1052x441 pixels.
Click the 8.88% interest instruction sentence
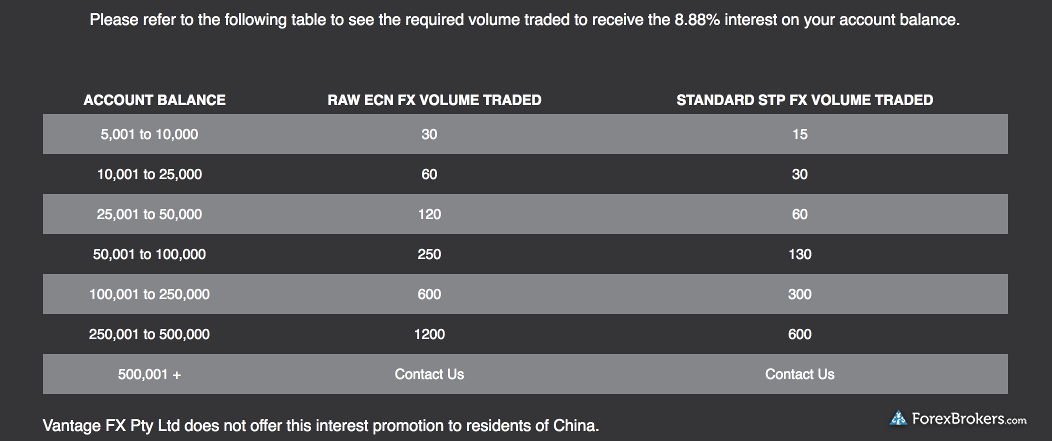(x=525, y=20)
